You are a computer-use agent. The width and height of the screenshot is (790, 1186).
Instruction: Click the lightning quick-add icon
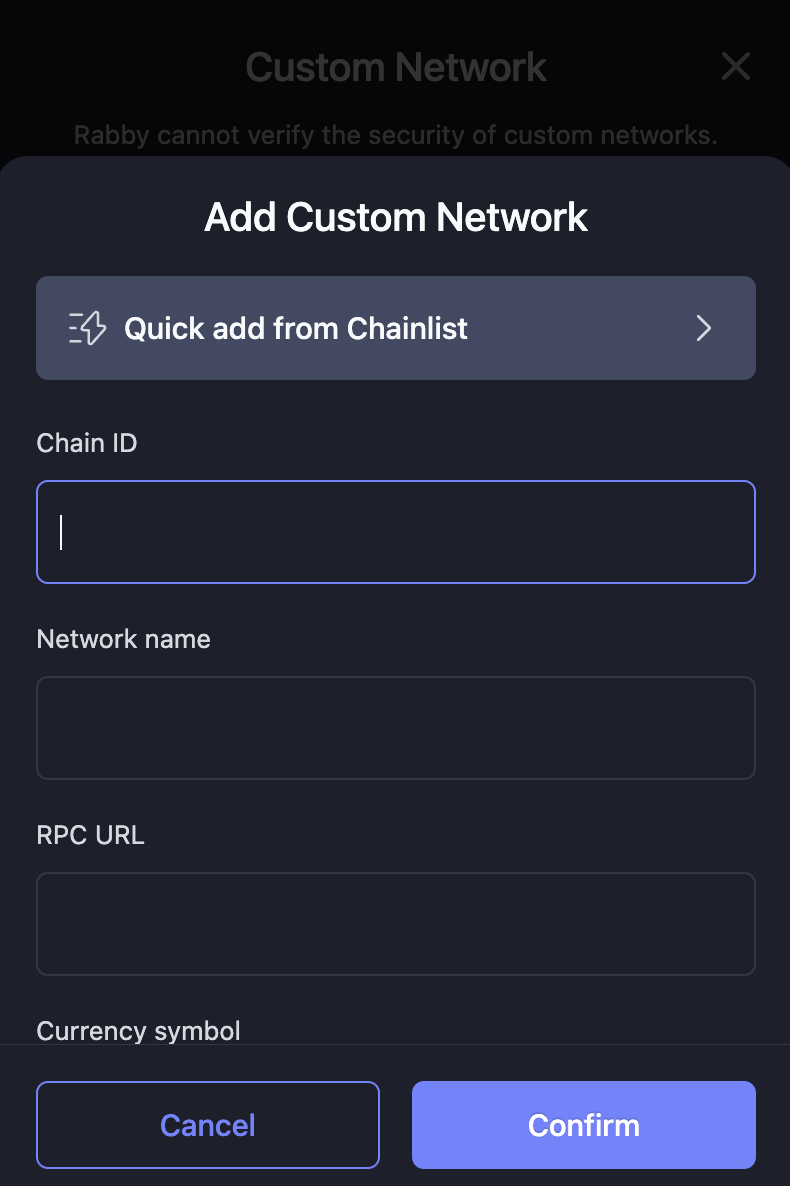87,328
